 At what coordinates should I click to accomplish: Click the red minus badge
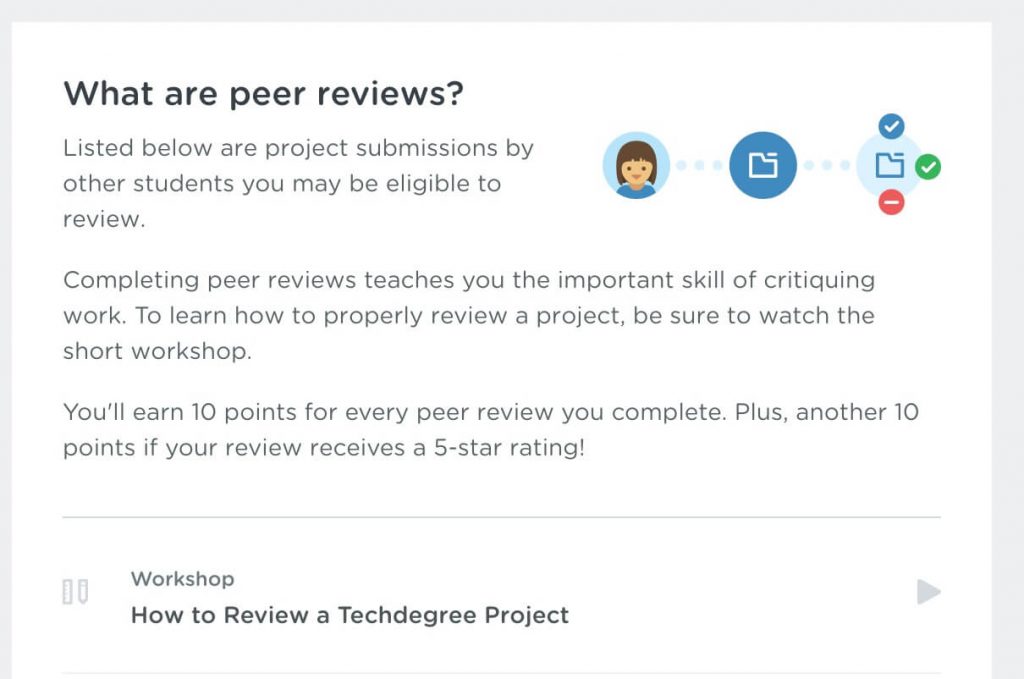coord(891,202)
